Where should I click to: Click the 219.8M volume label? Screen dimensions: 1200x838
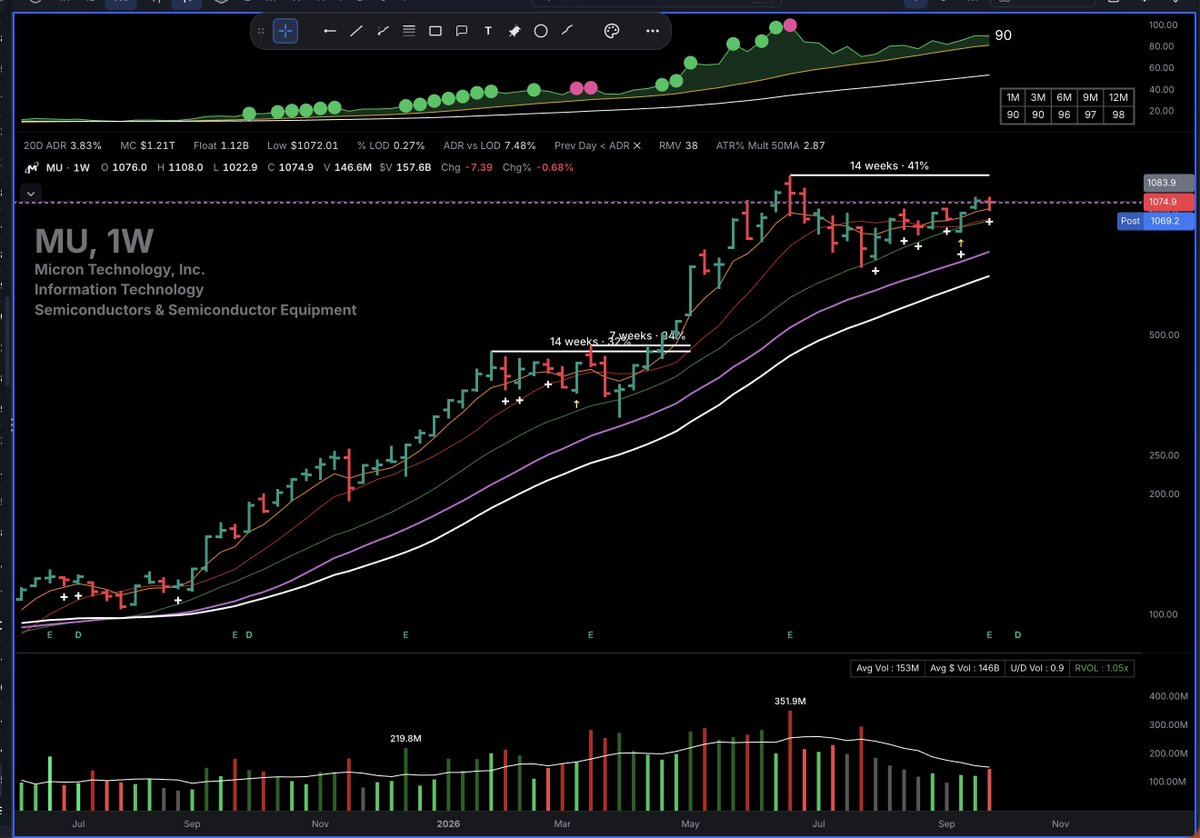point(406,738)
